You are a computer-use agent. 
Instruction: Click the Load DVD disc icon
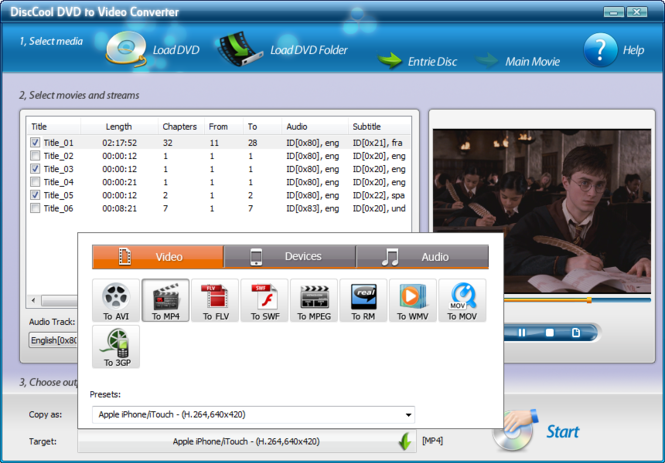(126, 49)
